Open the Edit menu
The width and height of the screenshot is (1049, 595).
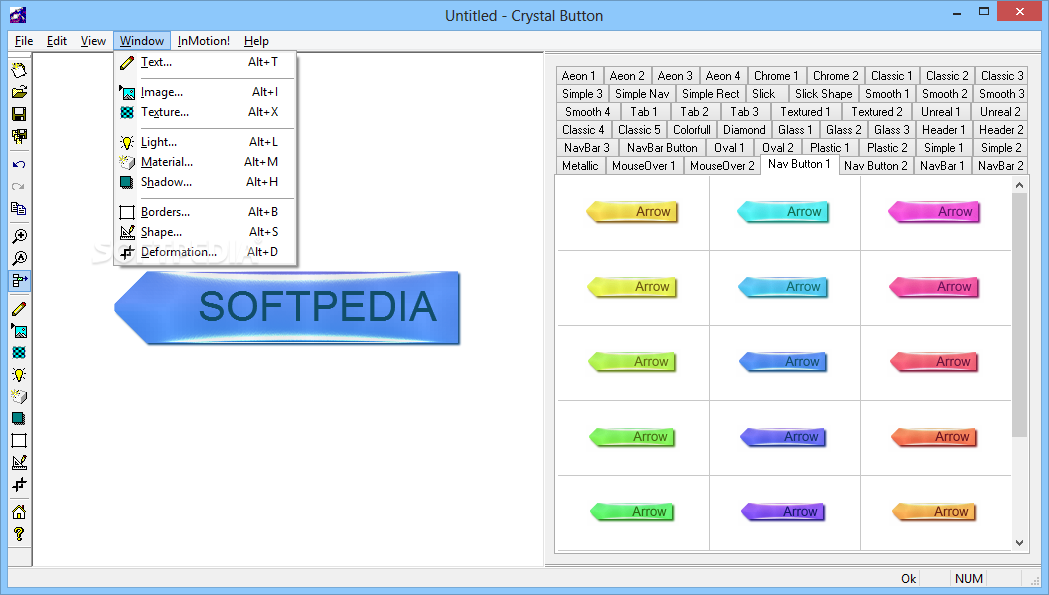[57, 41]
